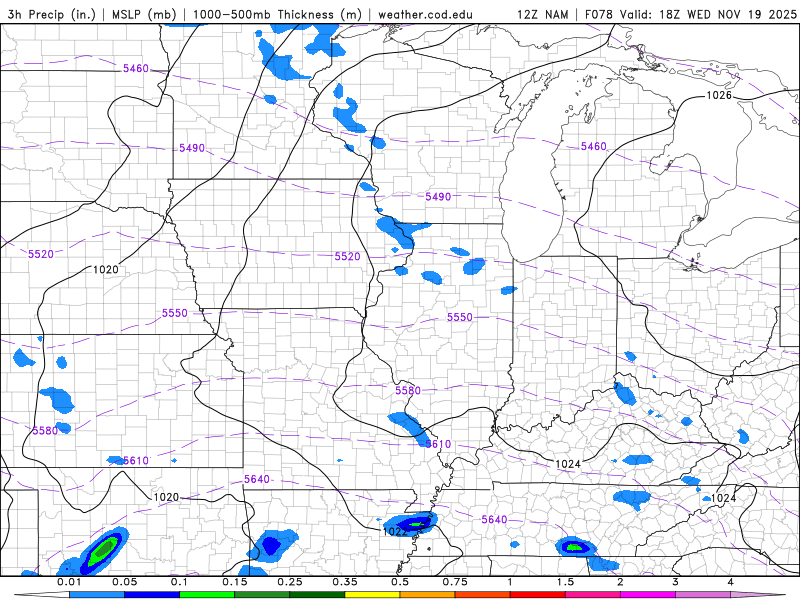This screenshot has width=800, height=600.
Task: Click the 5520 thickness label over eastern Iowa
Action: pos(347,257)
